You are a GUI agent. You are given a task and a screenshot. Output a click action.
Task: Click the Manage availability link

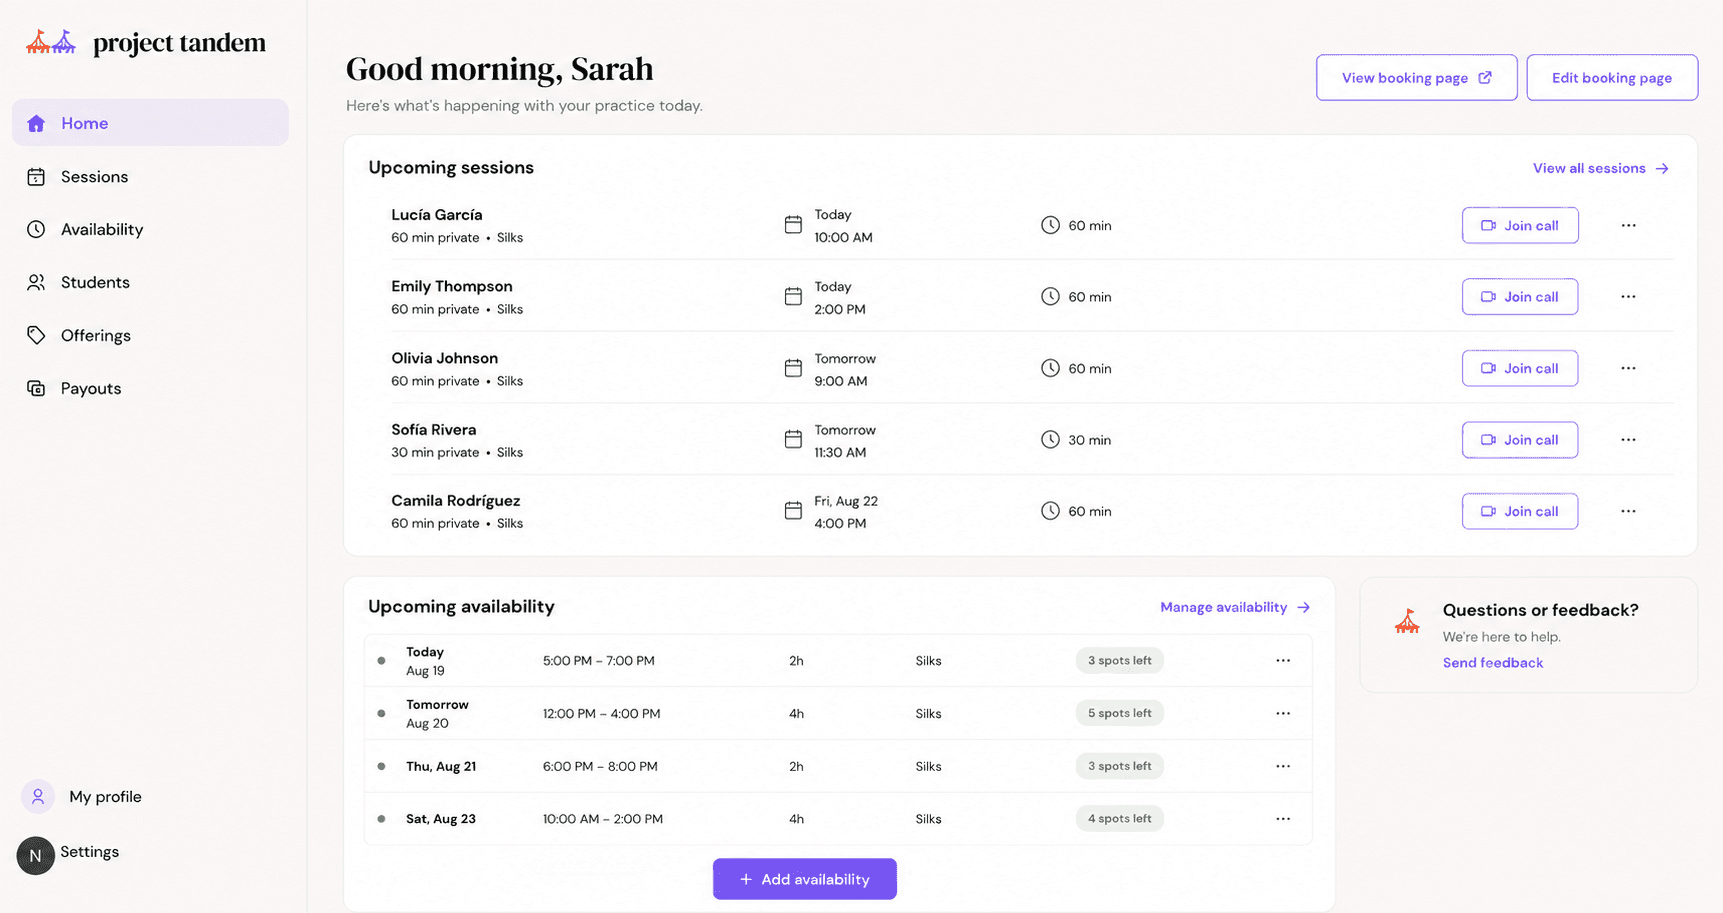pyautogui.click(x=1235, y=607)
